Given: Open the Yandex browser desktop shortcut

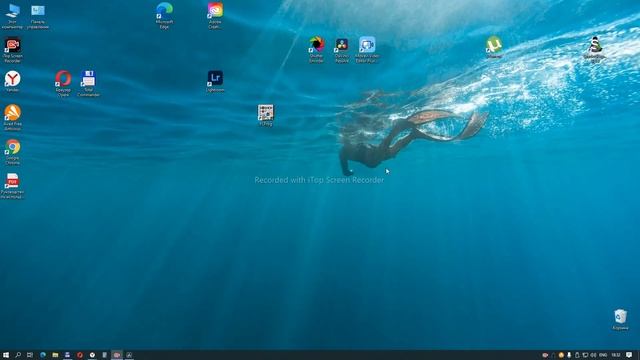Looking at the screenshot, I should pyautogui.click(x=12, y=81).
